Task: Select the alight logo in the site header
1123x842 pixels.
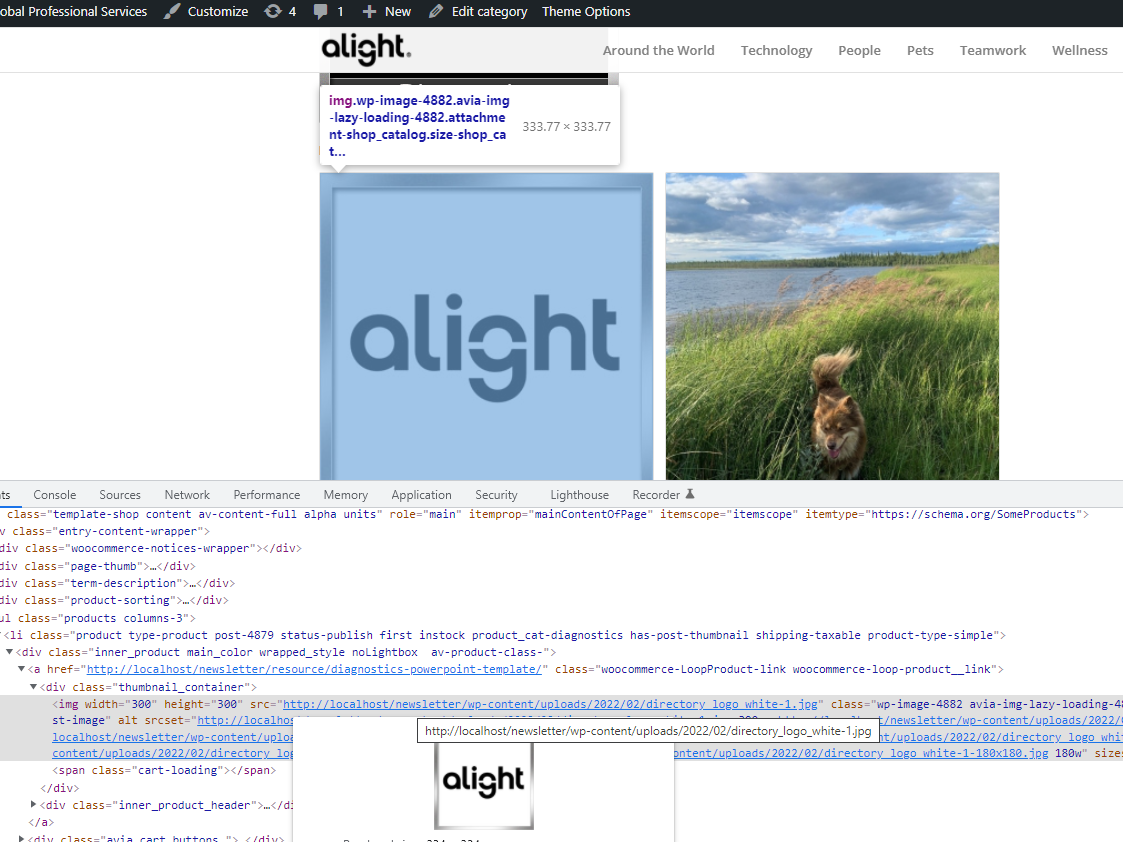Action: pos(366,50)
